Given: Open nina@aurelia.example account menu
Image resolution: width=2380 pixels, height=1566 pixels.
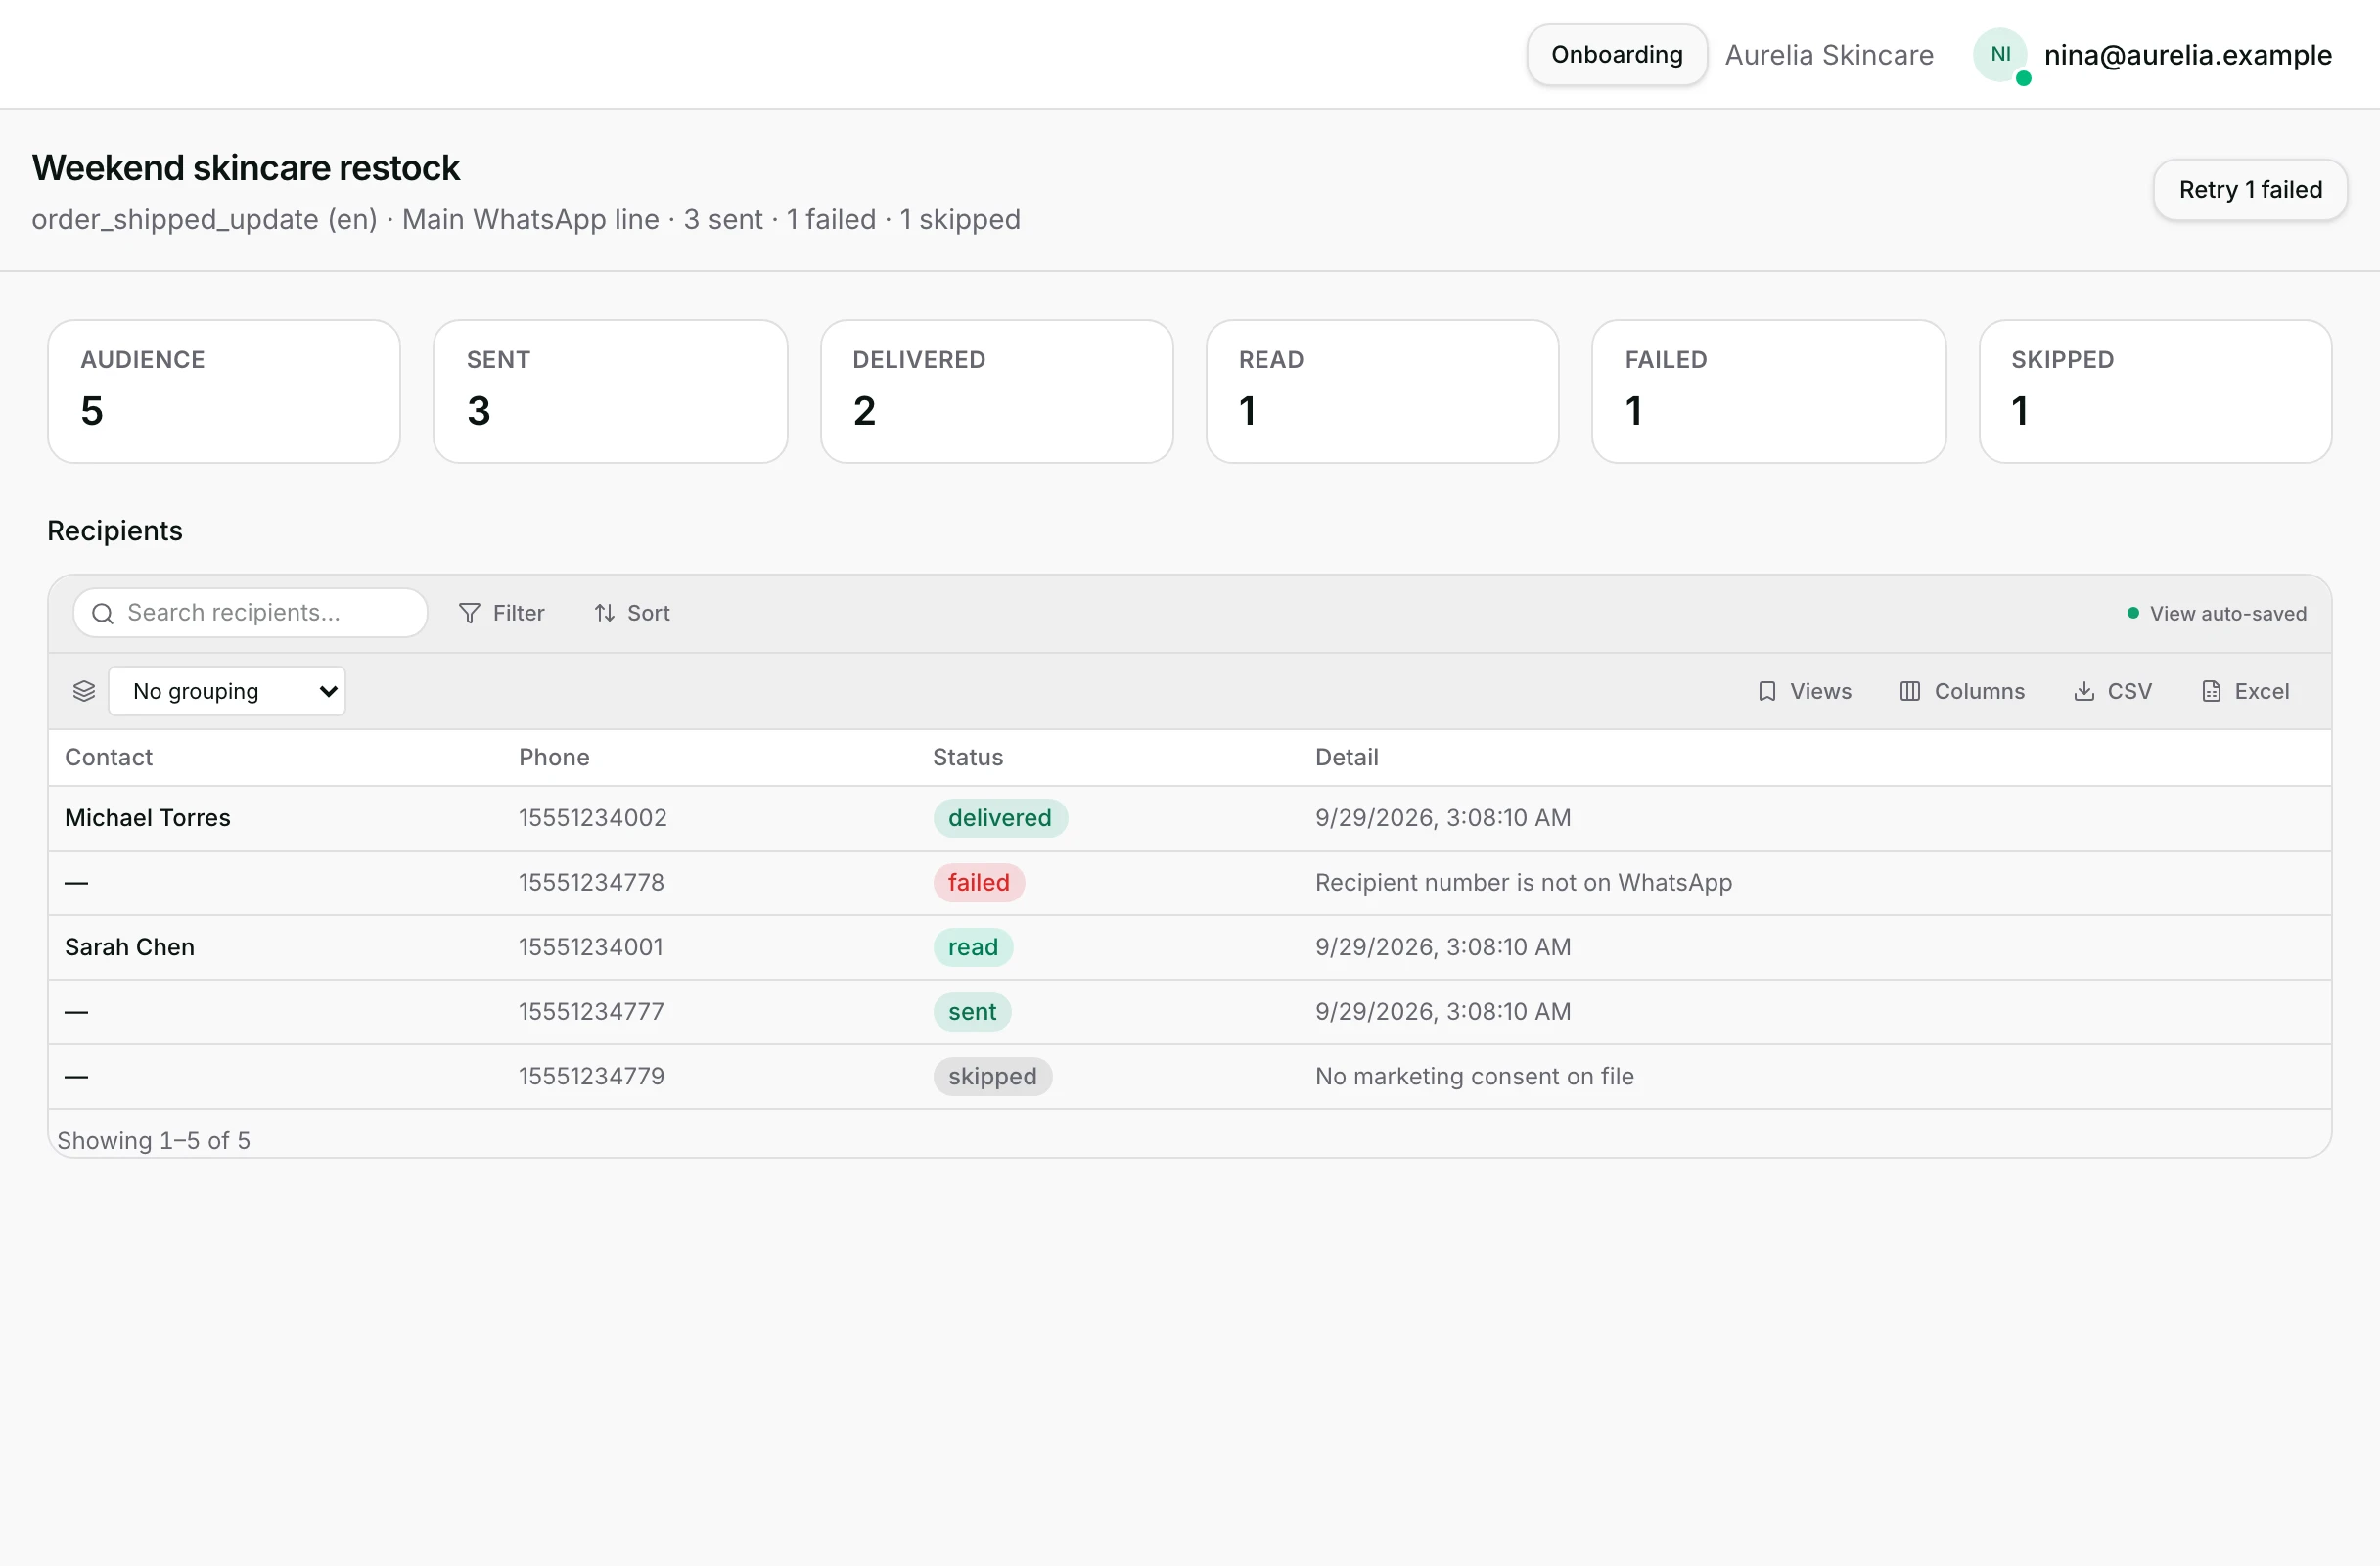Looking at the screenshot, I should 2188,55.
